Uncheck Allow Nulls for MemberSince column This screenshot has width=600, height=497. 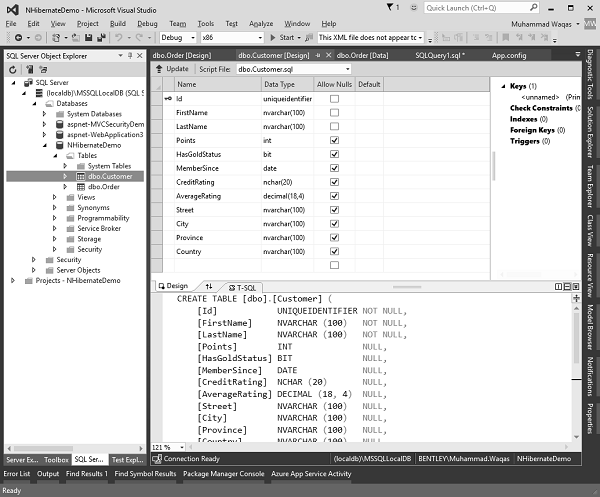point(334,168)
